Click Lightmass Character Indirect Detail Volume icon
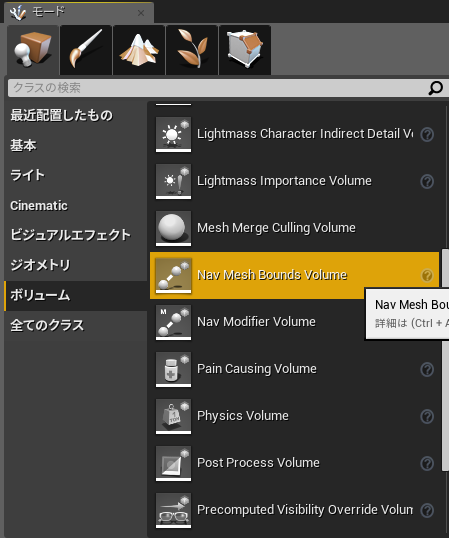This screenshot has height=538, width=449. point(173,134)
